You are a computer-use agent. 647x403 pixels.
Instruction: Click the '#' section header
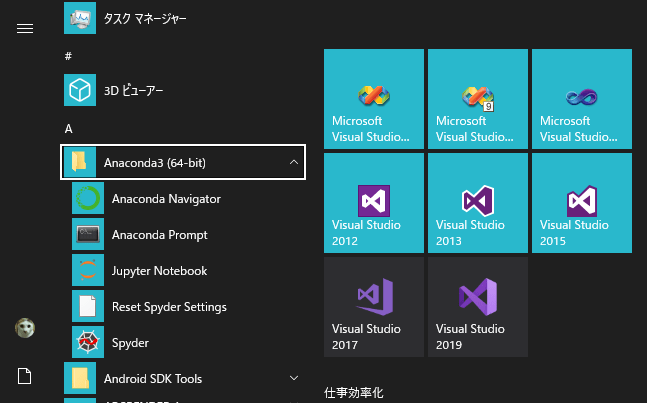pos(68,56)
